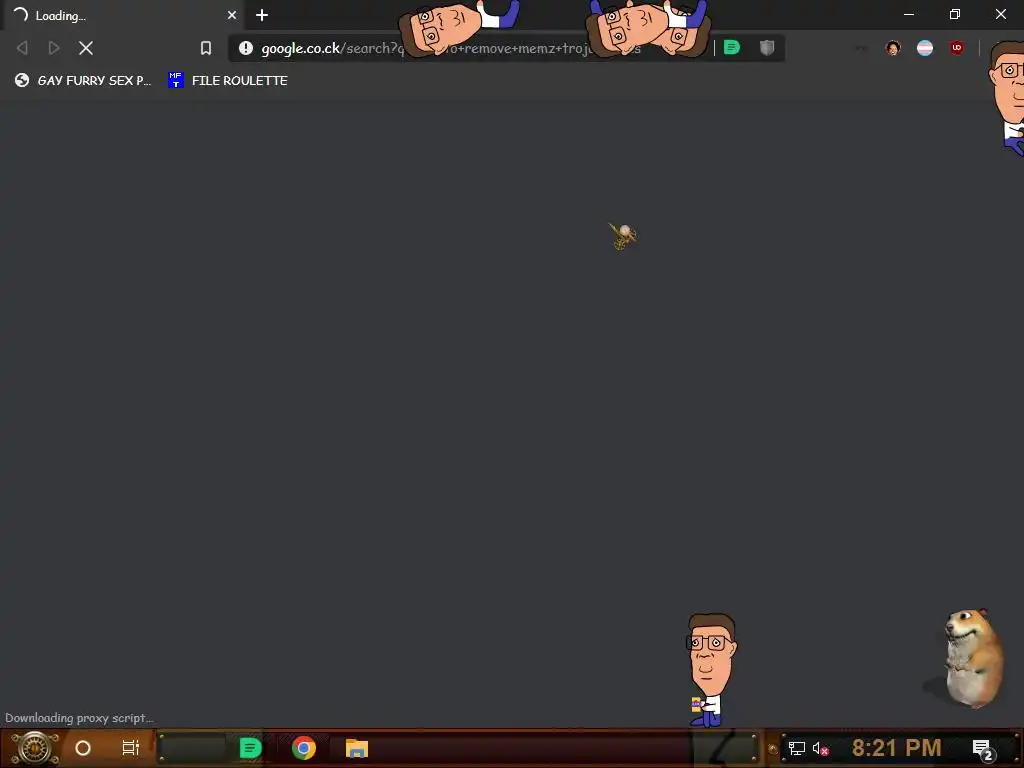1024x768 pixels.
Task: Minimize the browser window
Action: (x=908, y=14)
